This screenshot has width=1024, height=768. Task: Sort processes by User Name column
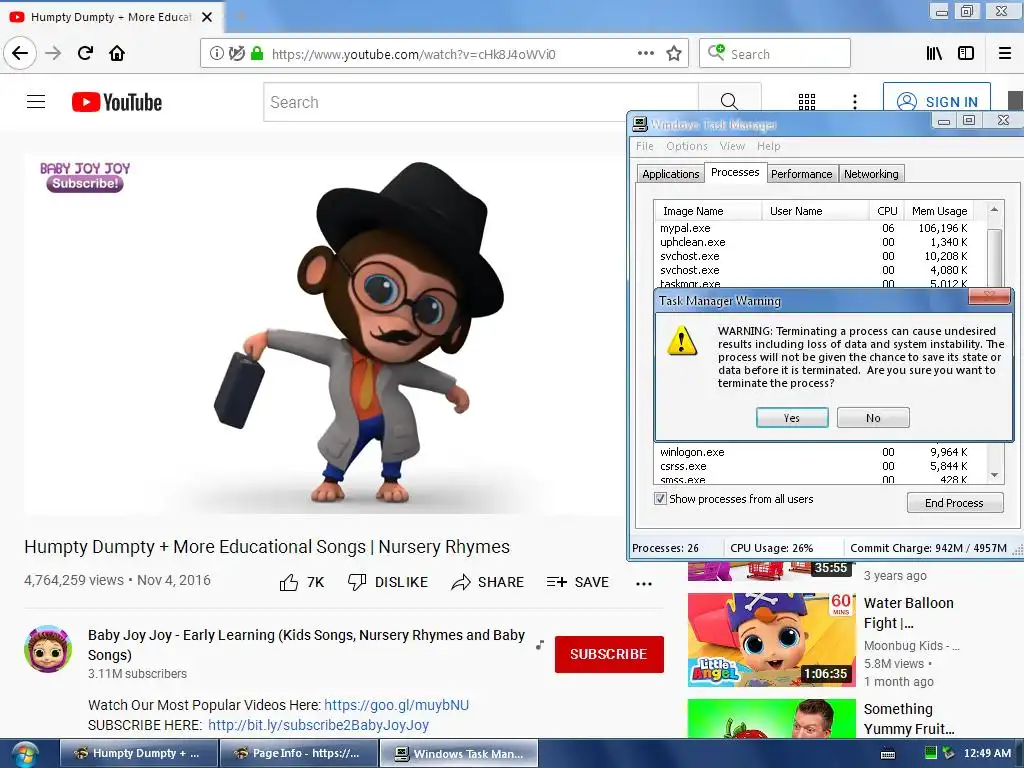click(x=815, y=211)
